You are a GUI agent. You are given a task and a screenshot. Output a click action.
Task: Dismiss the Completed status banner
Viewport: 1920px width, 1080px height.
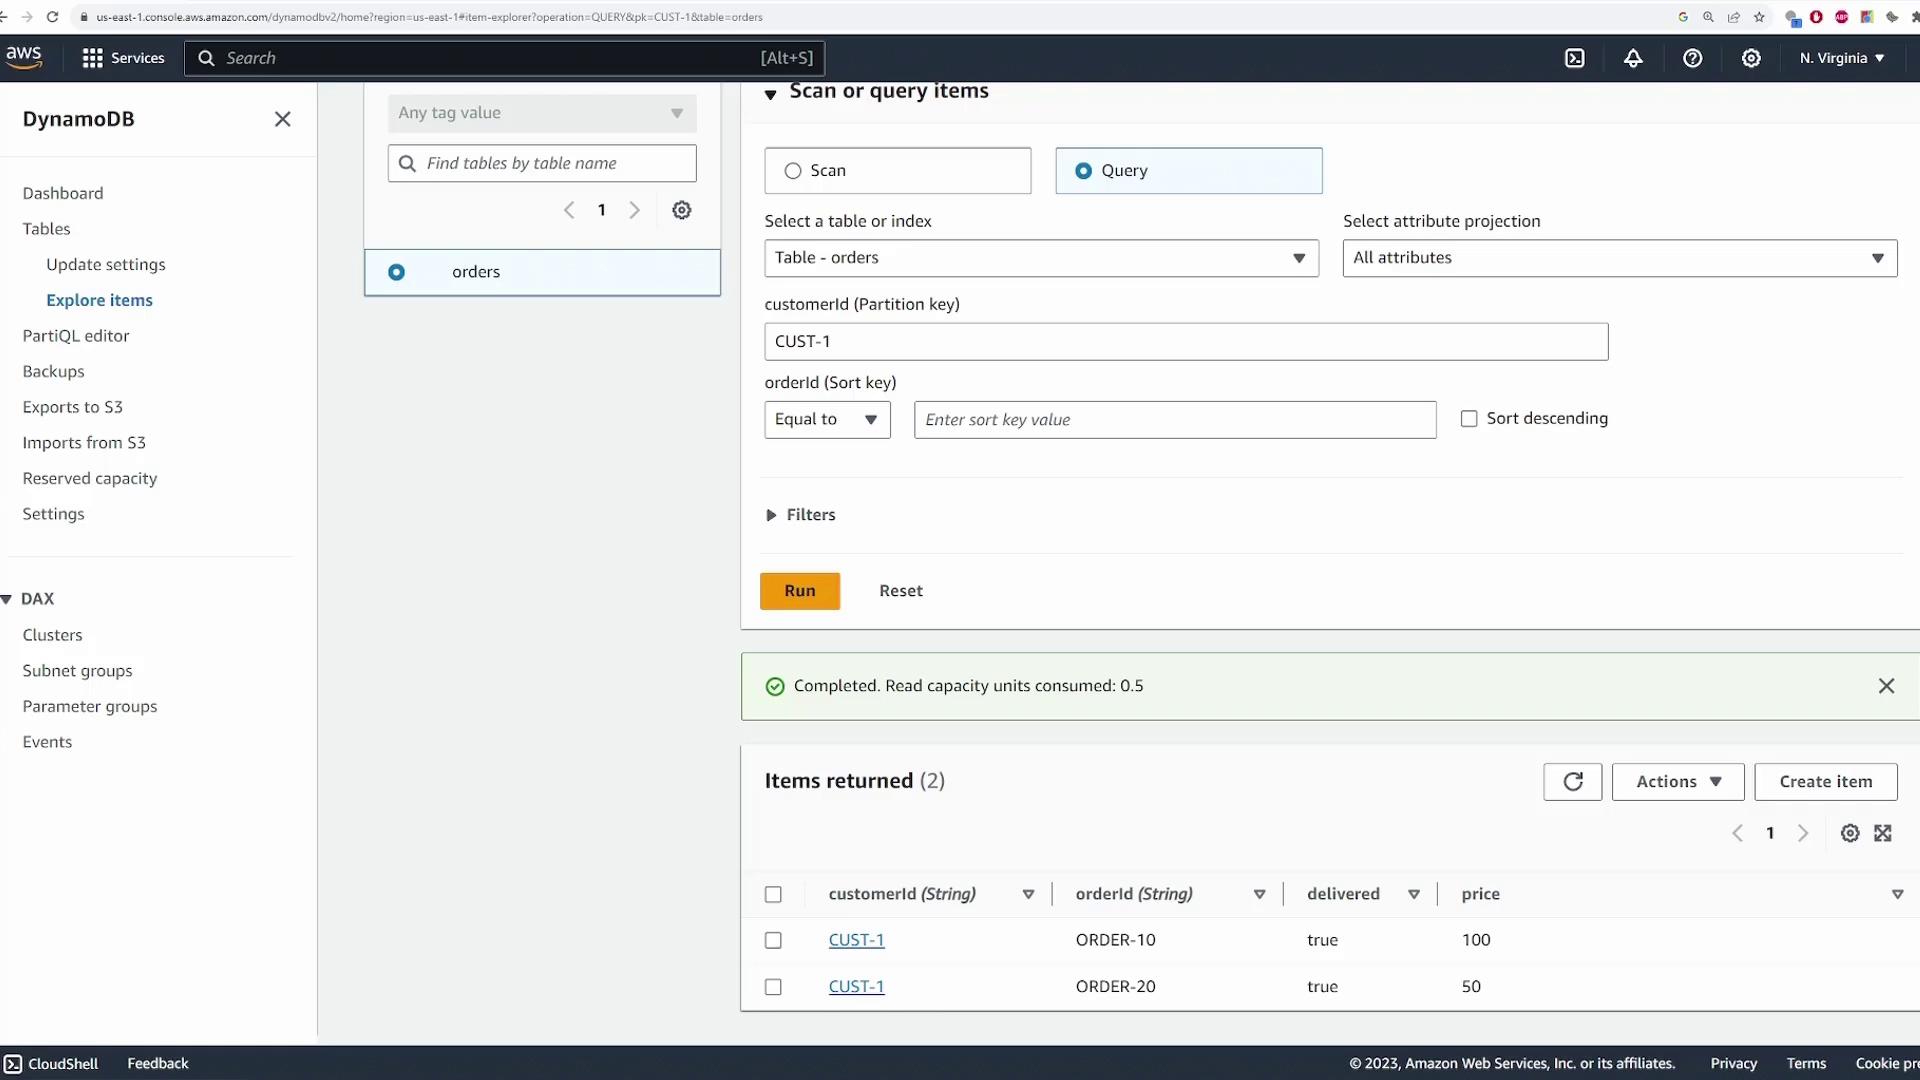[1886, 686]
